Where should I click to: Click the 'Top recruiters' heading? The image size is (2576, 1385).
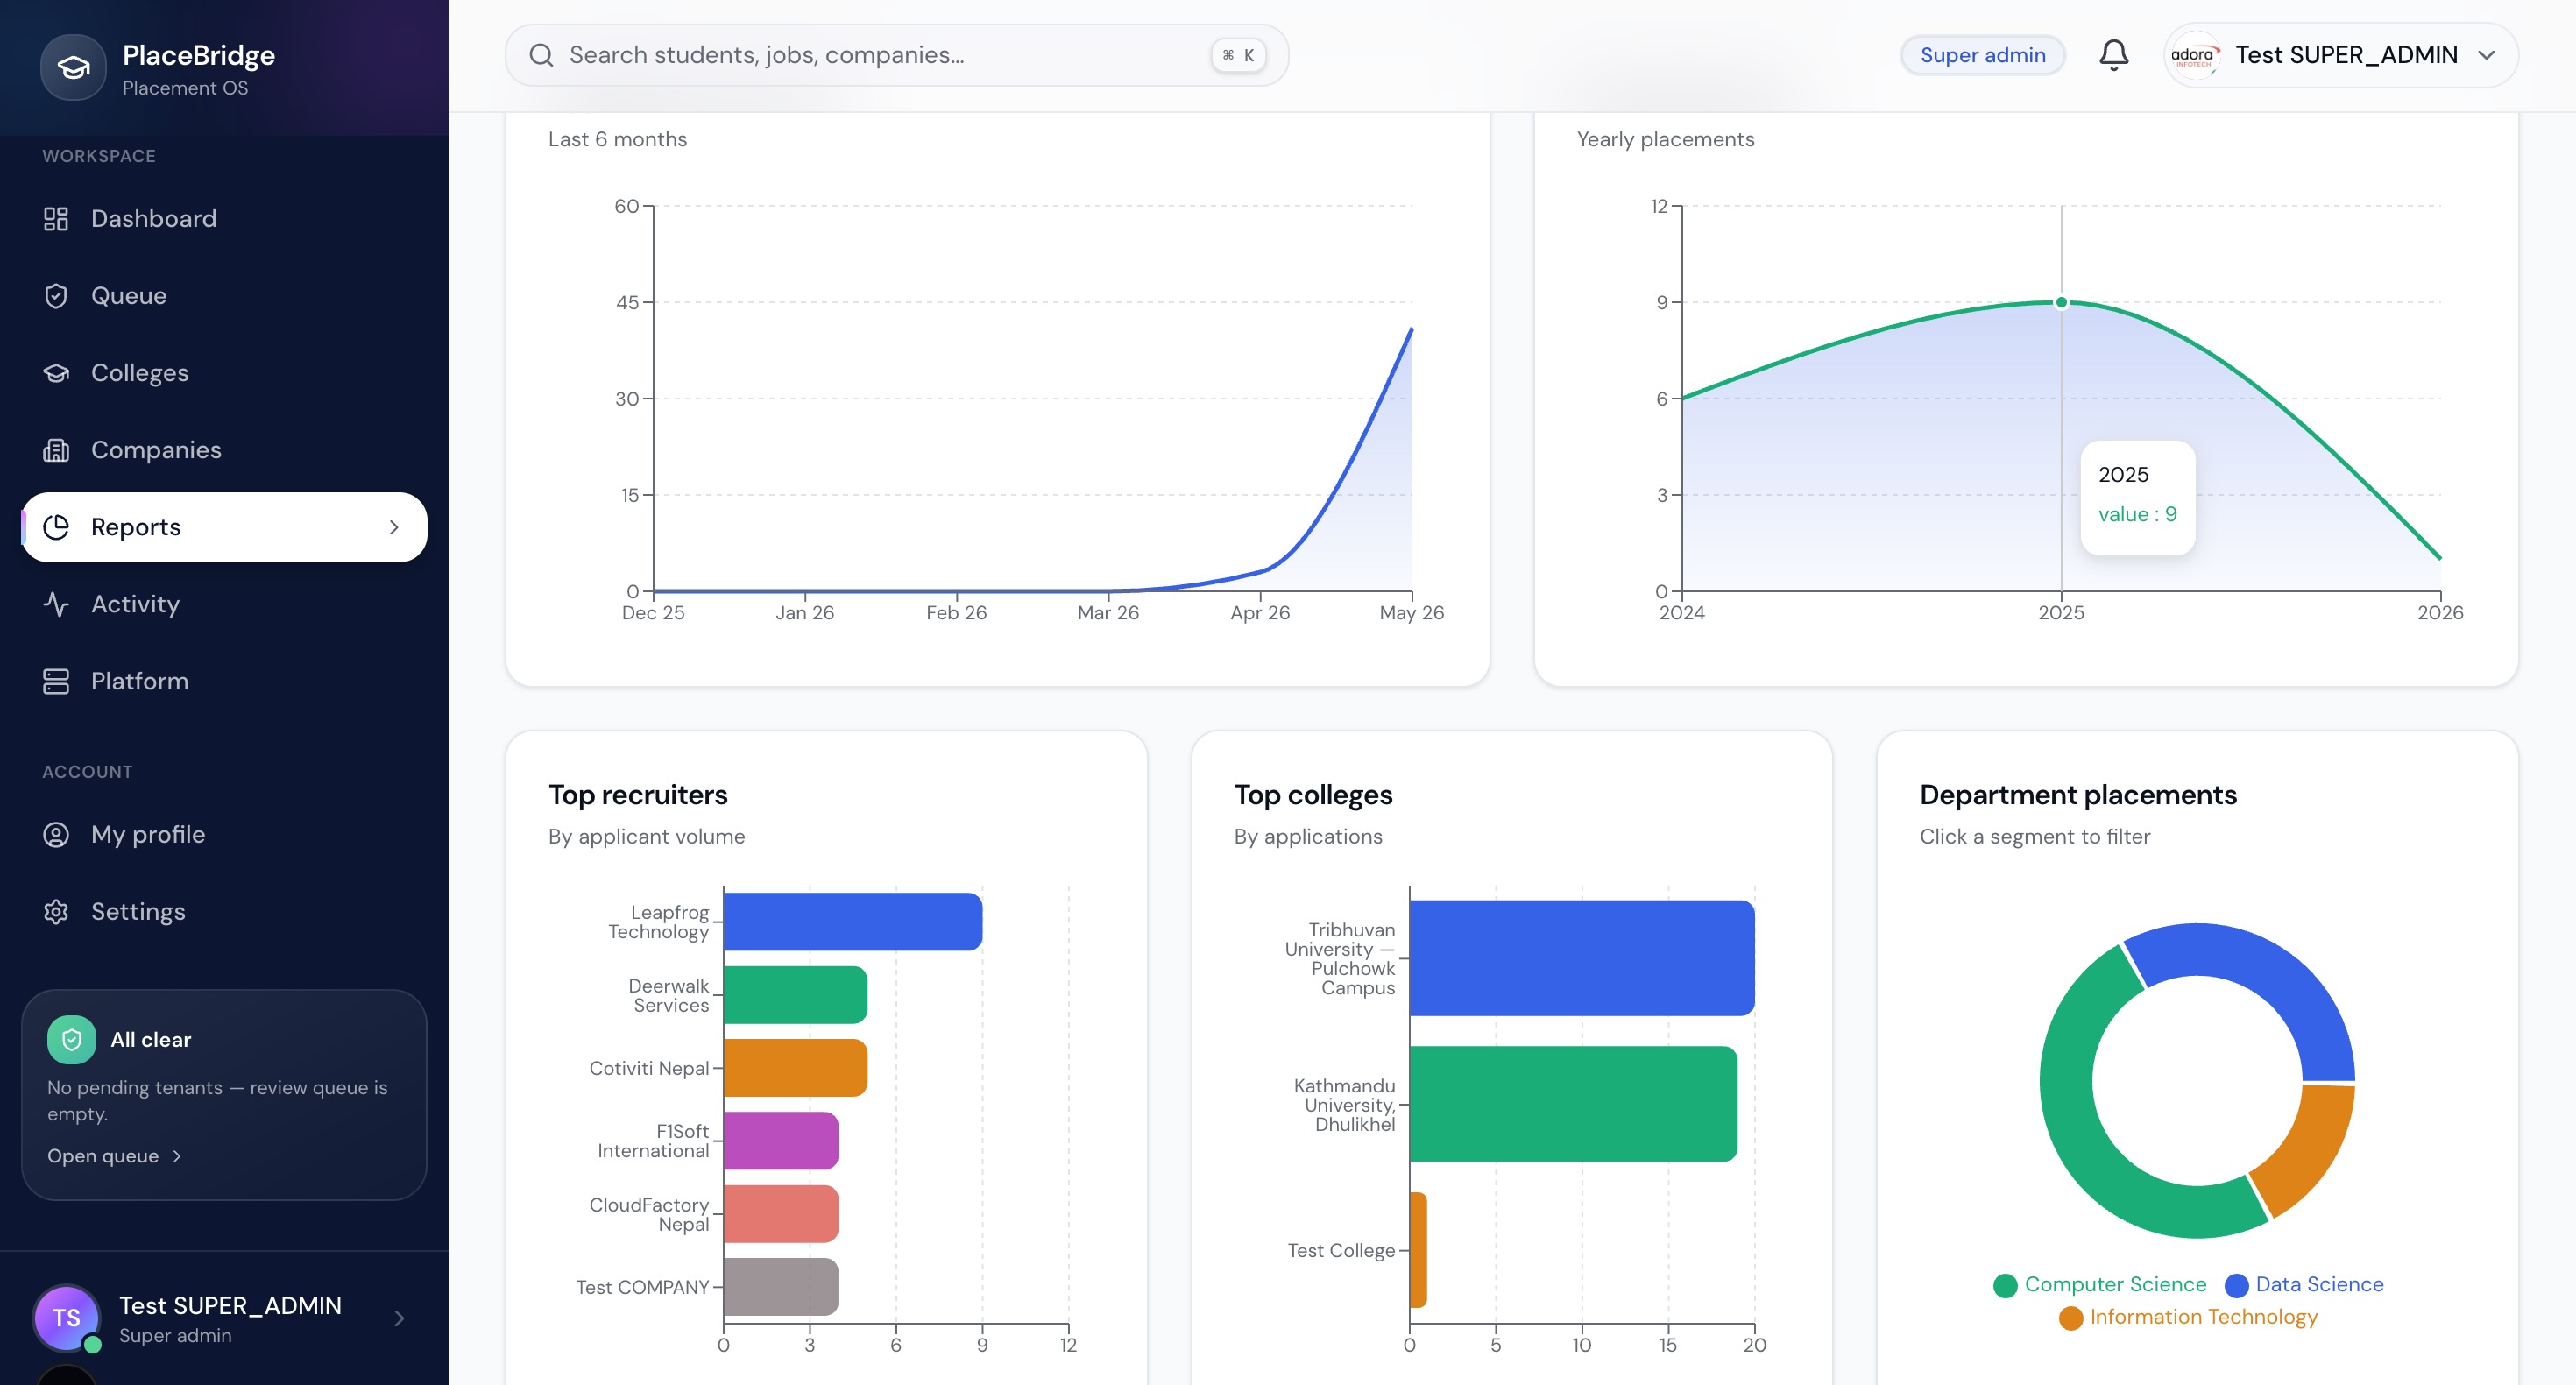point(638,795)
